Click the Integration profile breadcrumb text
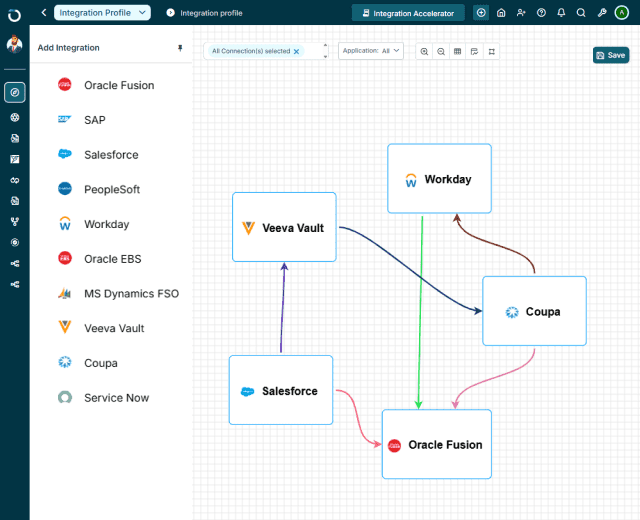Viewport: 640px width, 520px height. [211, 13]
